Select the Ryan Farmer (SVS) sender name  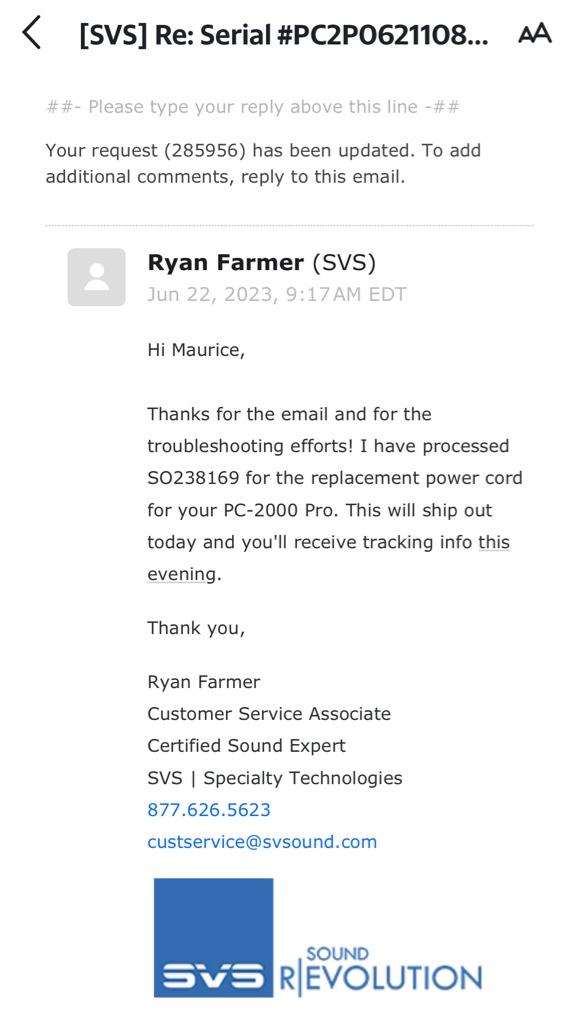[262, 263]
